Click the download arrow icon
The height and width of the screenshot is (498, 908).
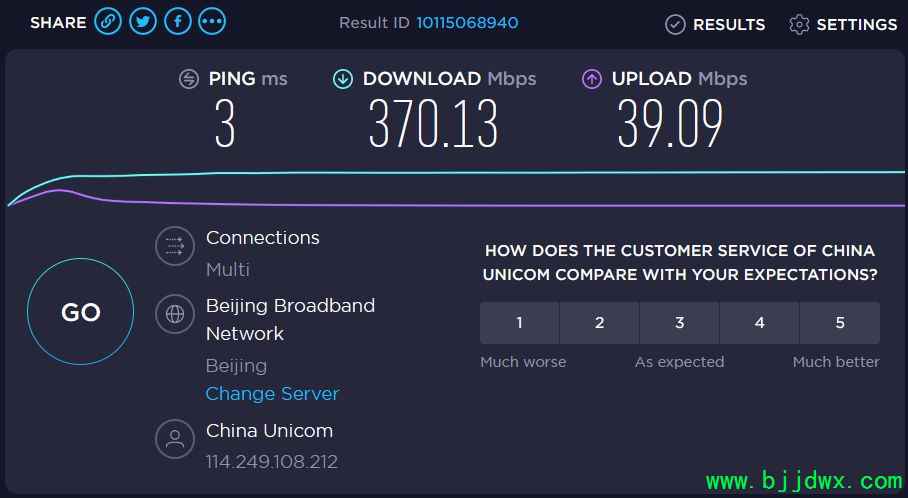[x=343, y=78]
